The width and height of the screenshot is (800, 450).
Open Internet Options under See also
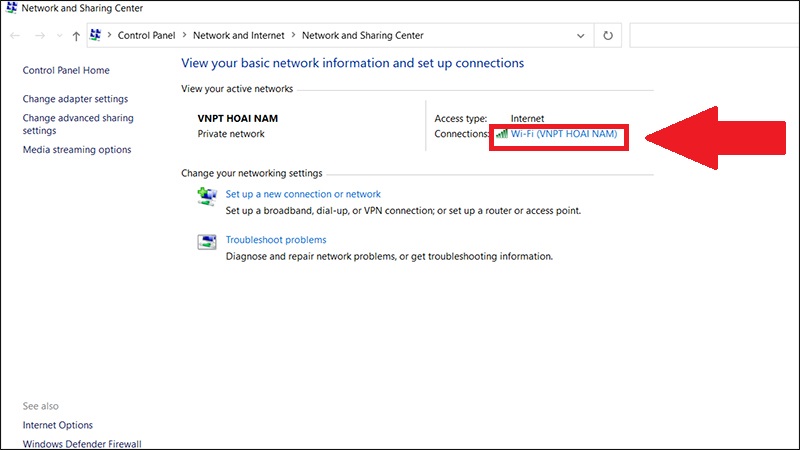(58, 425)
